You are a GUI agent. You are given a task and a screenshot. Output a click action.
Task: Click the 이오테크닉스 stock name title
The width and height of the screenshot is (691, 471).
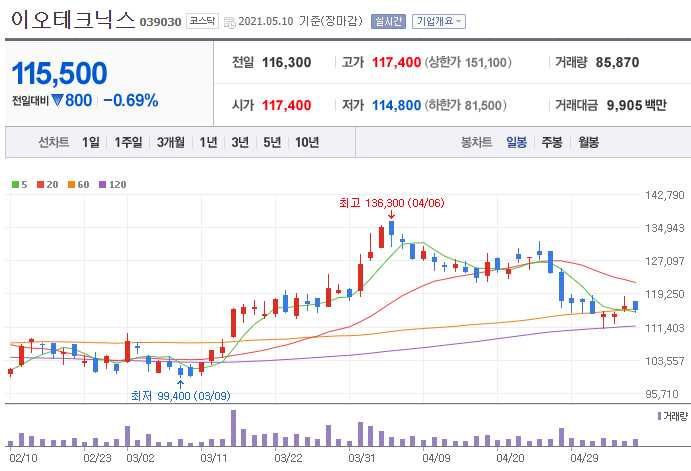pyautogui.click(x=73, y=20)
